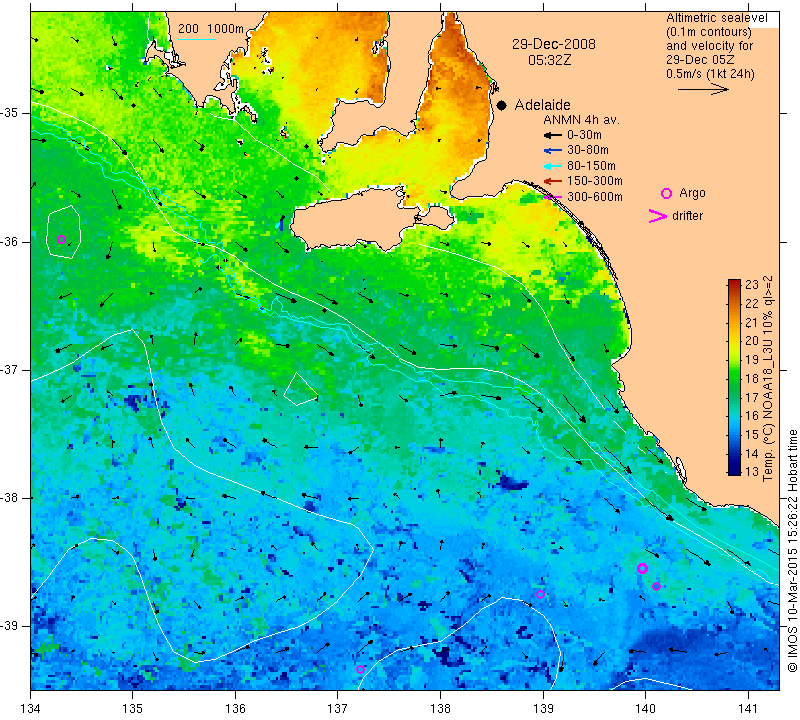The height and width of the screenshot is (720, 800).
Task: Click the dark blue 13°C end of colorbar
Action: coord(734,471)
